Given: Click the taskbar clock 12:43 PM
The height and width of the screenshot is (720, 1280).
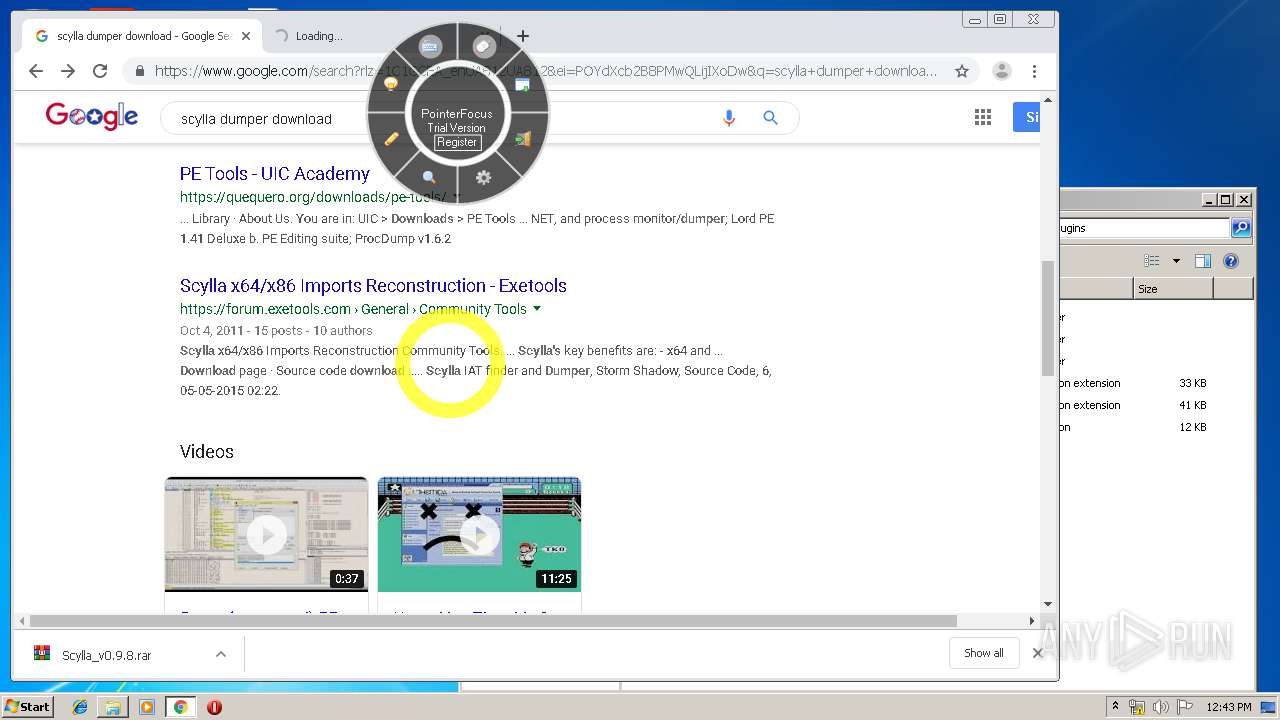Looking at the screenshot, I should point(1229,707).
